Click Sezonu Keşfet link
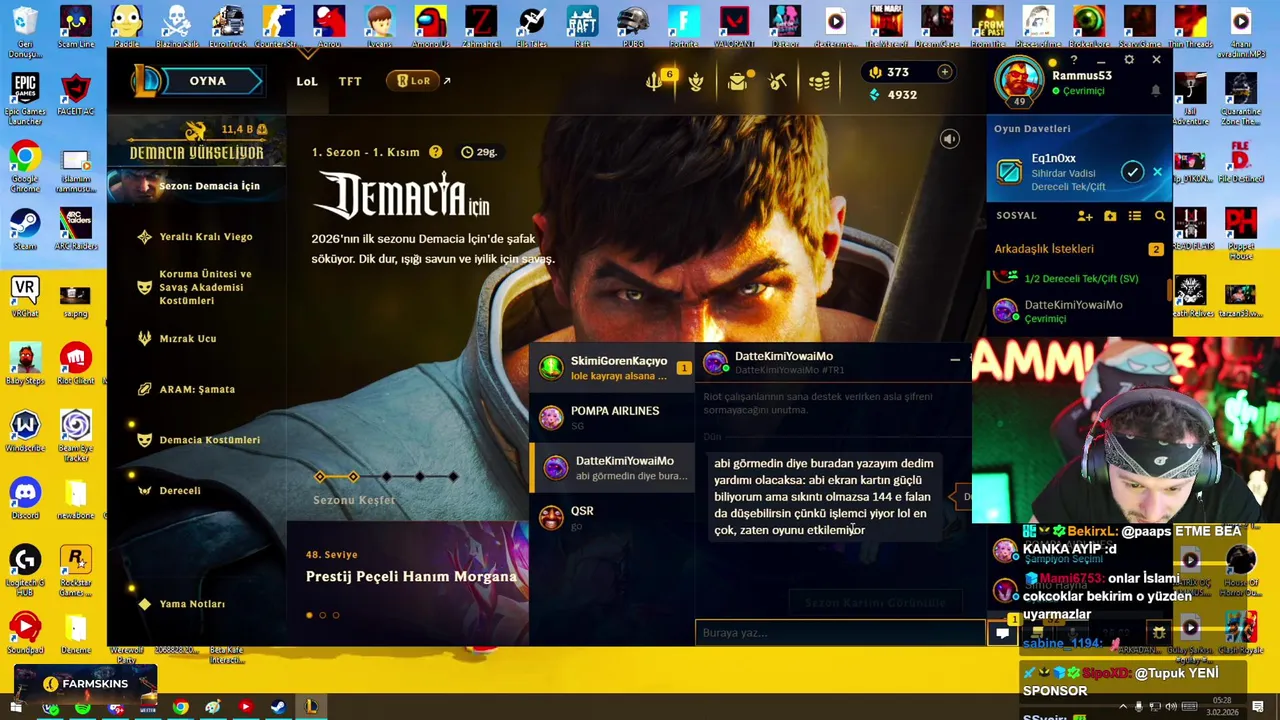1280x720 pixels. (354, 500)
